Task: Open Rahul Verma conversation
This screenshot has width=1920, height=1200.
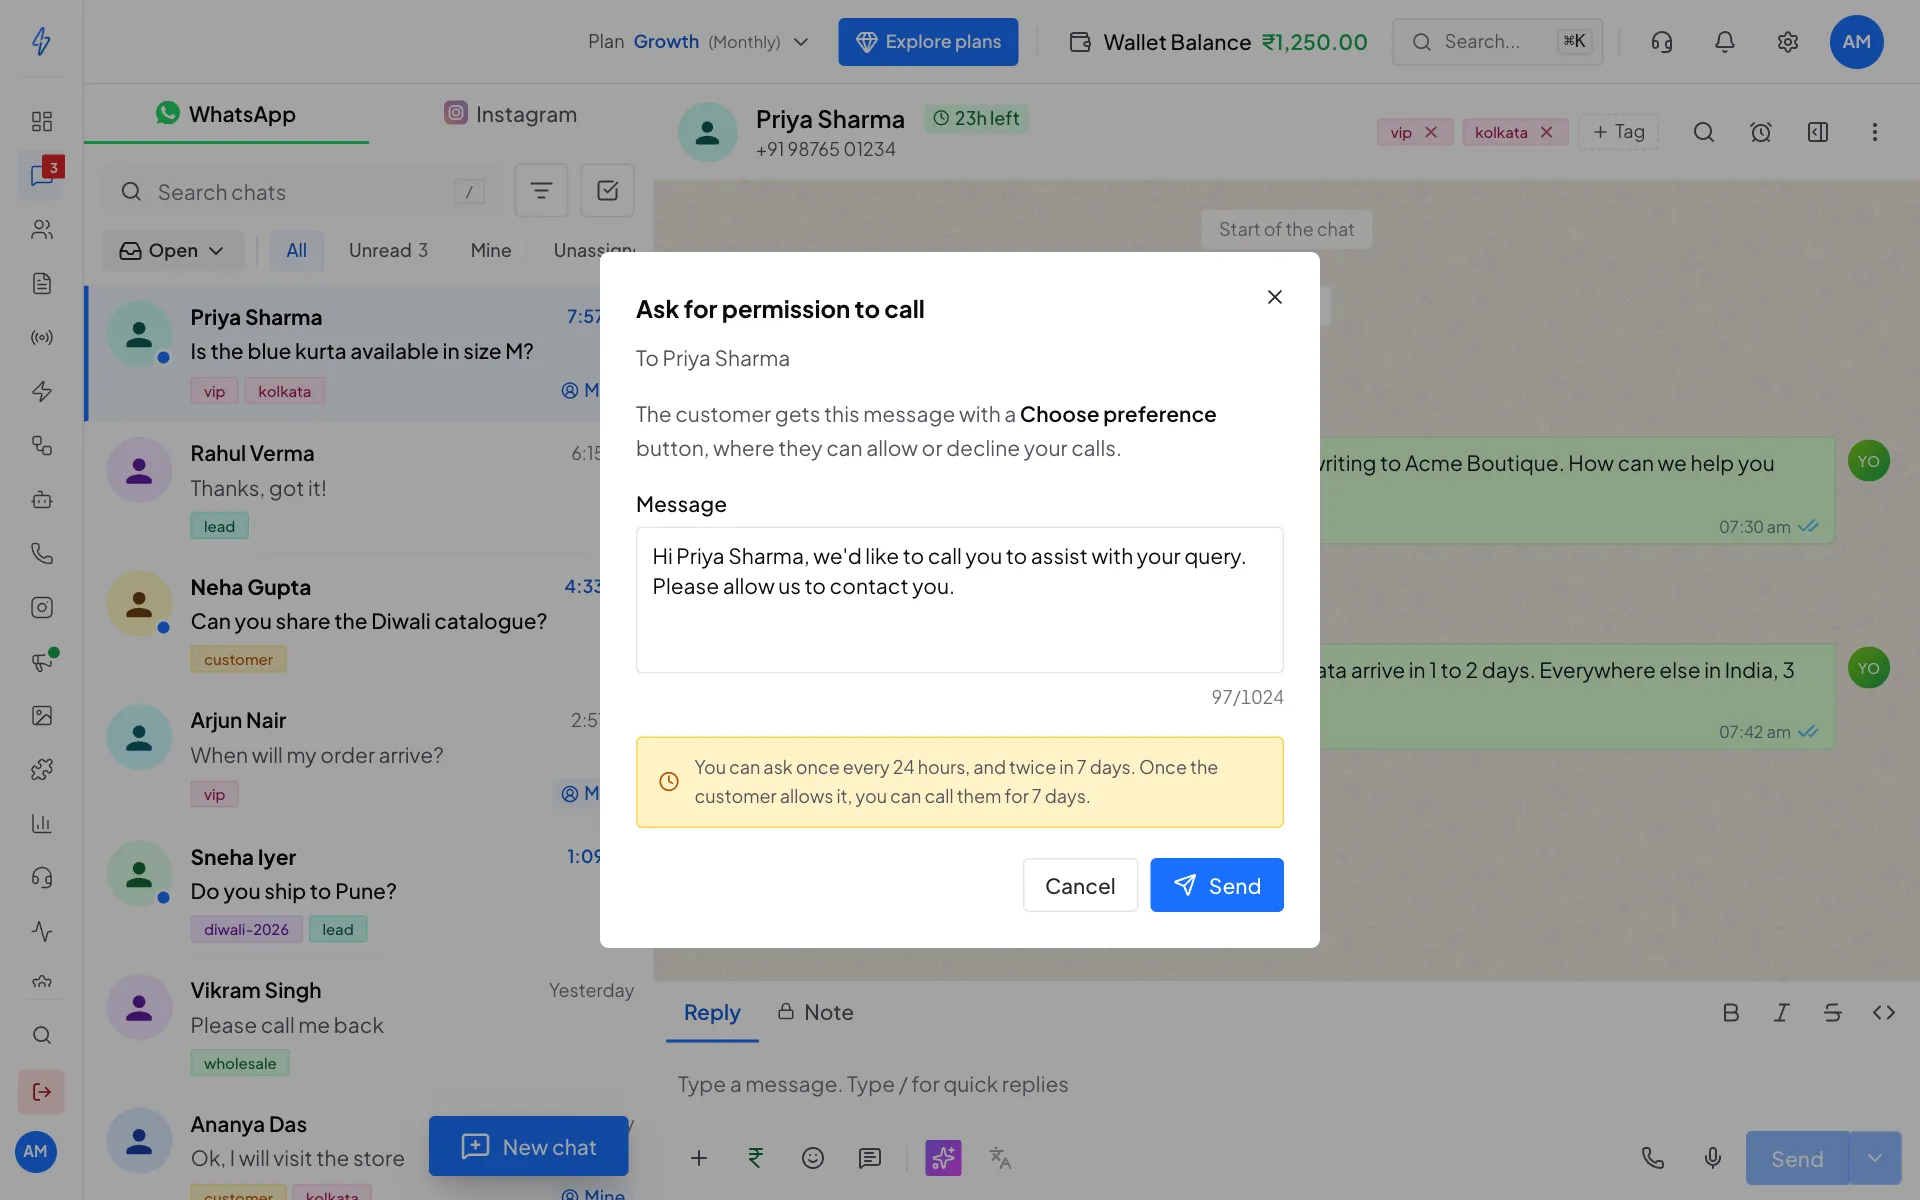Action: (x=343, y=488)
